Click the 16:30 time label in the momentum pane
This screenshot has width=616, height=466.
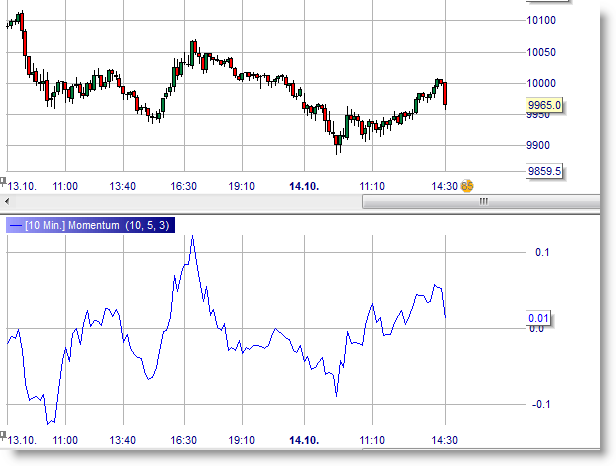coord(184,440)
